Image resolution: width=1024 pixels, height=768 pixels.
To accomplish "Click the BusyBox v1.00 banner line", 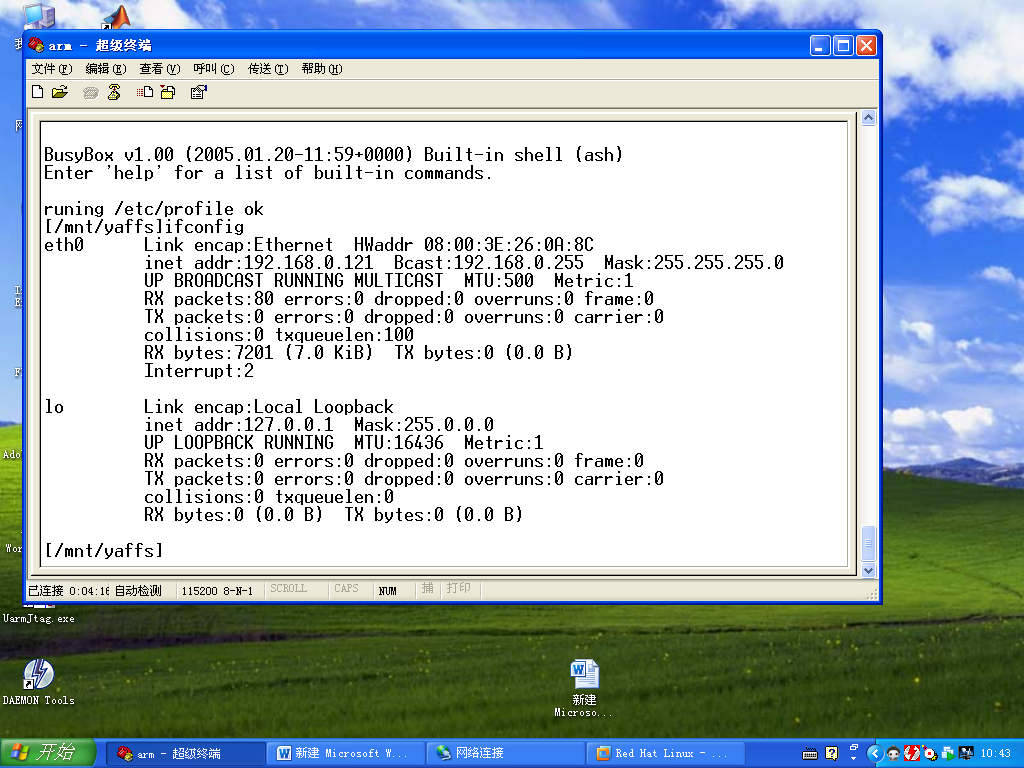I will [x=333, y=155].
